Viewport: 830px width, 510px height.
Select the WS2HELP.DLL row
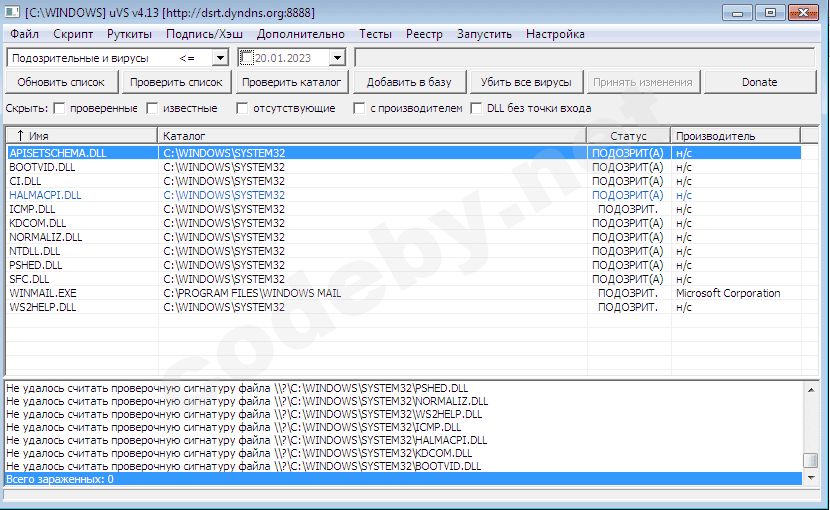pyautogui.click(x=404, y=307)
